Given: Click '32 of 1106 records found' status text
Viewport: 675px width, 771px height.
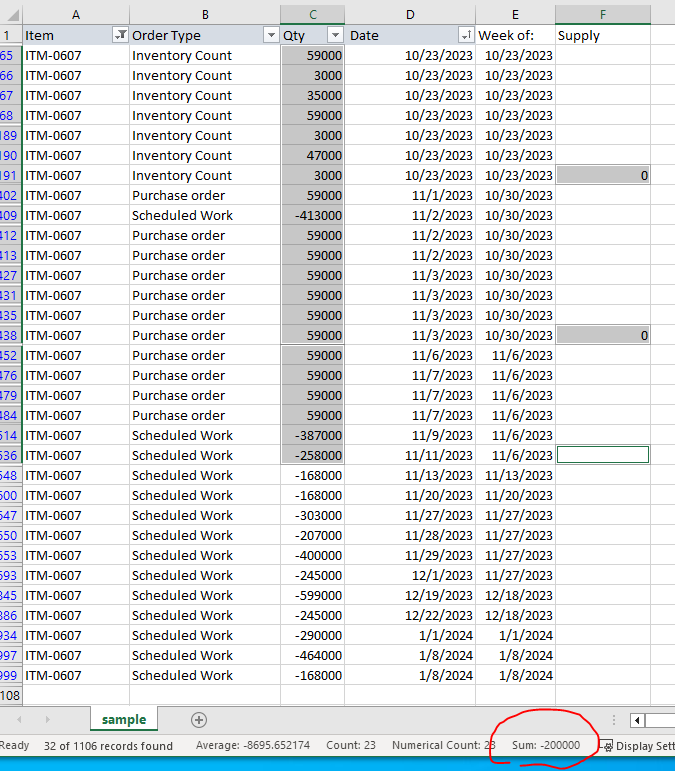Looking at the screenshot, I should pos(108,746).
